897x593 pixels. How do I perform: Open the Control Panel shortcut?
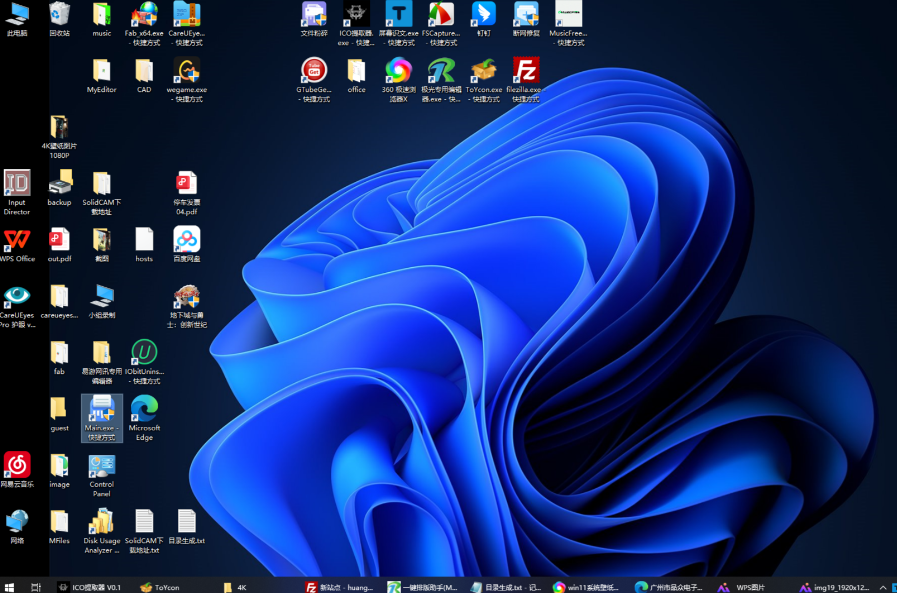101,467
